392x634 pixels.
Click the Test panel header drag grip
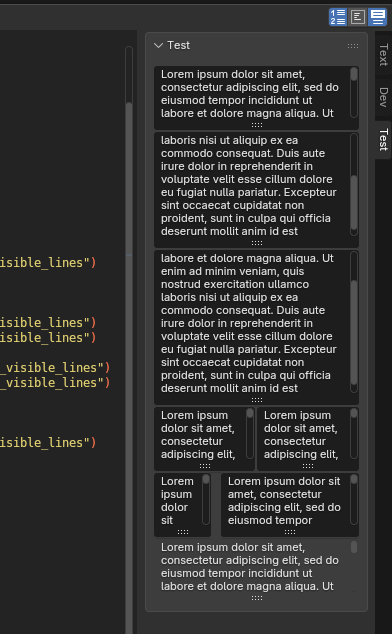(x=353, y=46)
